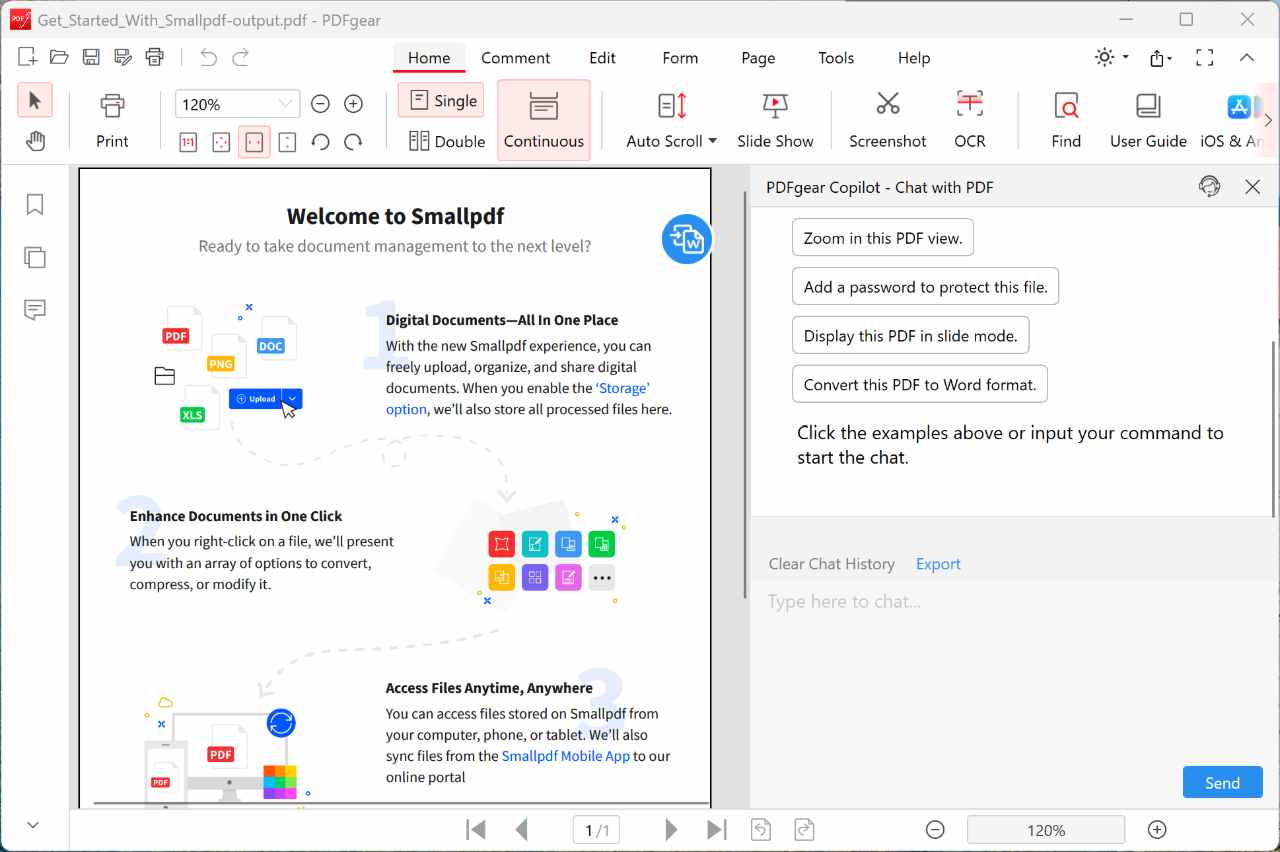Toggle Continuous scrolling mode
1280x852 pixels.
click(544, 120)
